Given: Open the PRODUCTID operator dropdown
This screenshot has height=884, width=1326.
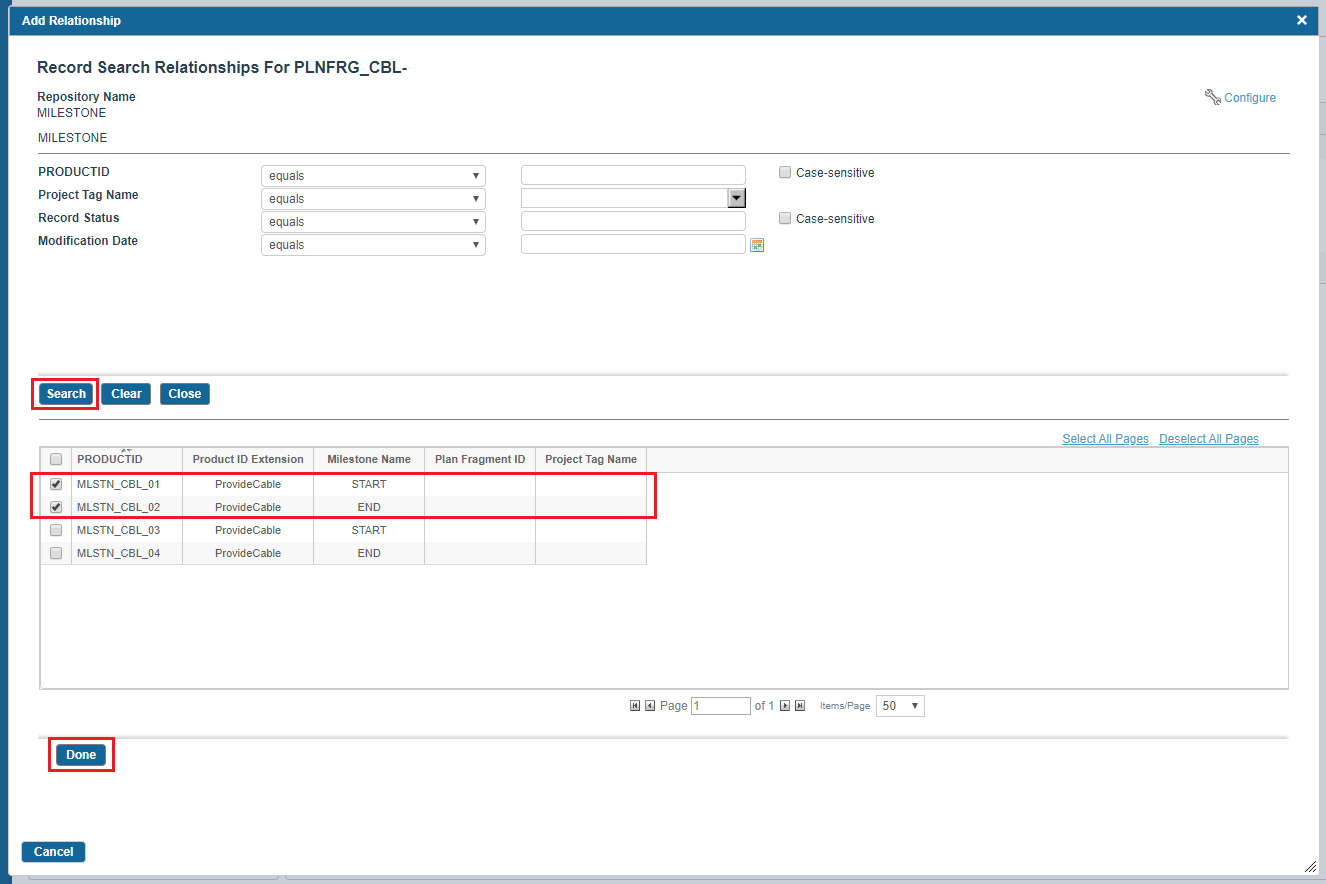Looking at the screenshot, I should (x=373, y=176).
